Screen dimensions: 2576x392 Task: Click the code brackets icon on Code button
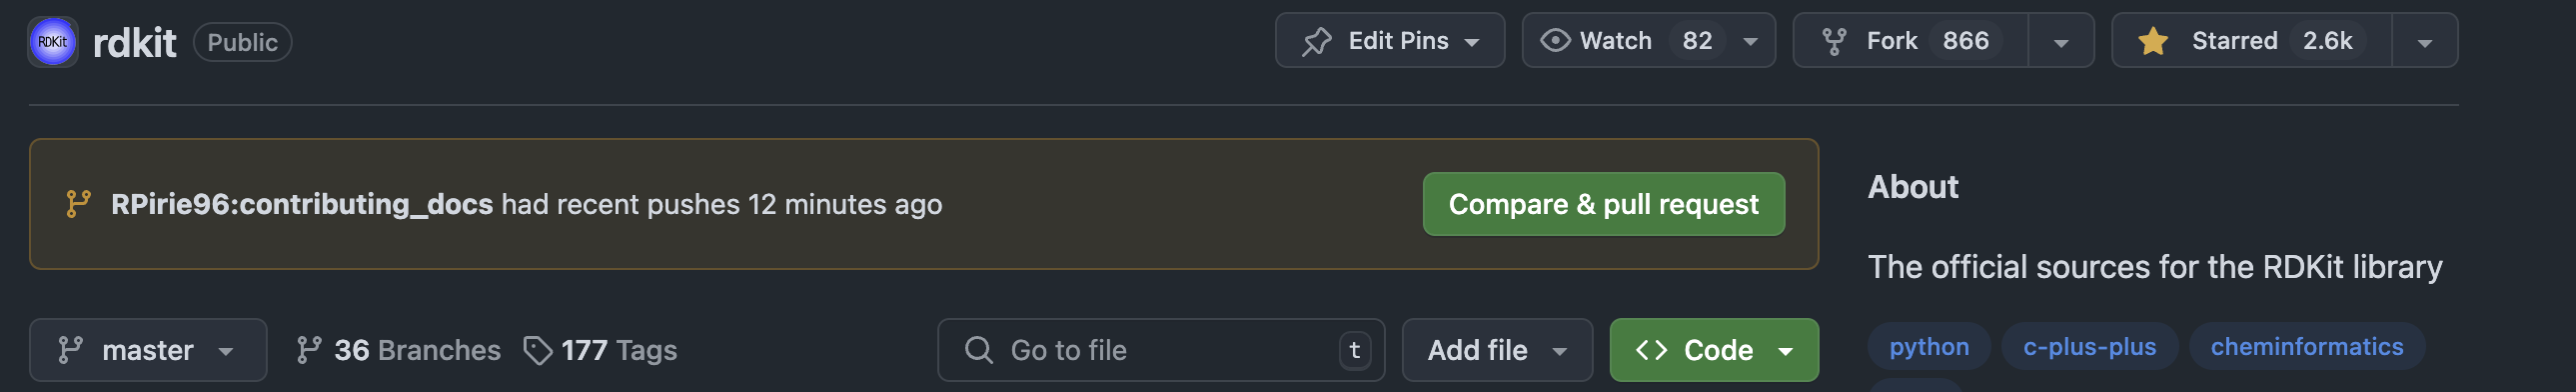[x=1651, y=350]
